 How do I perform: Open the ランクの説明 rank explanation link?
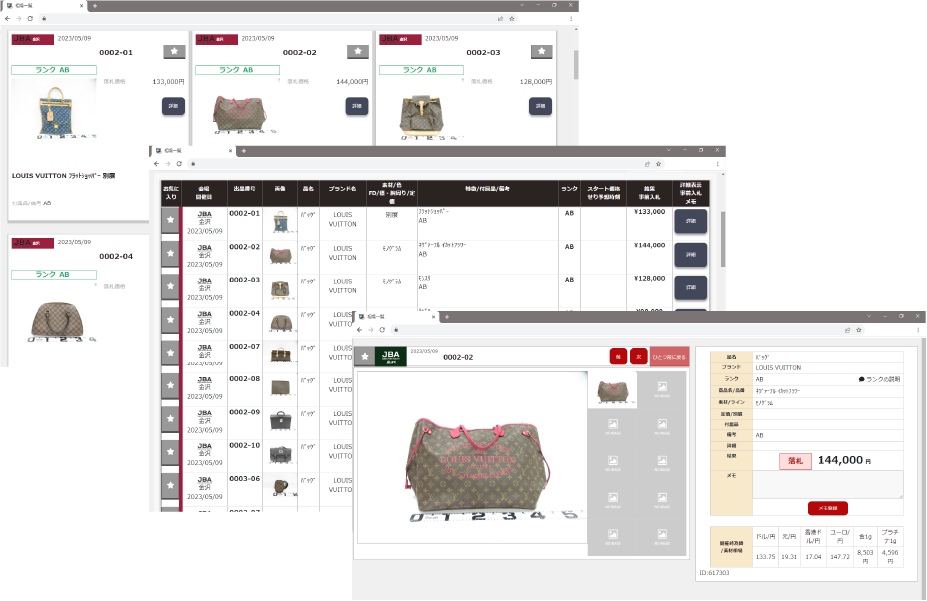click(879, 379)
